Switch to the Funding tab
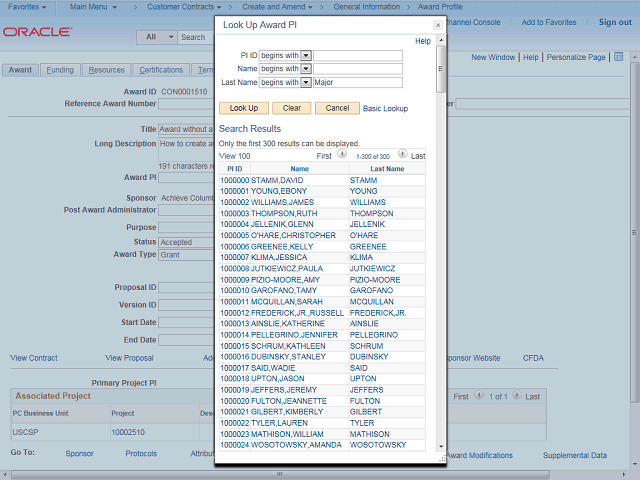This screenshot has width=640, height=480. (60, 70)
